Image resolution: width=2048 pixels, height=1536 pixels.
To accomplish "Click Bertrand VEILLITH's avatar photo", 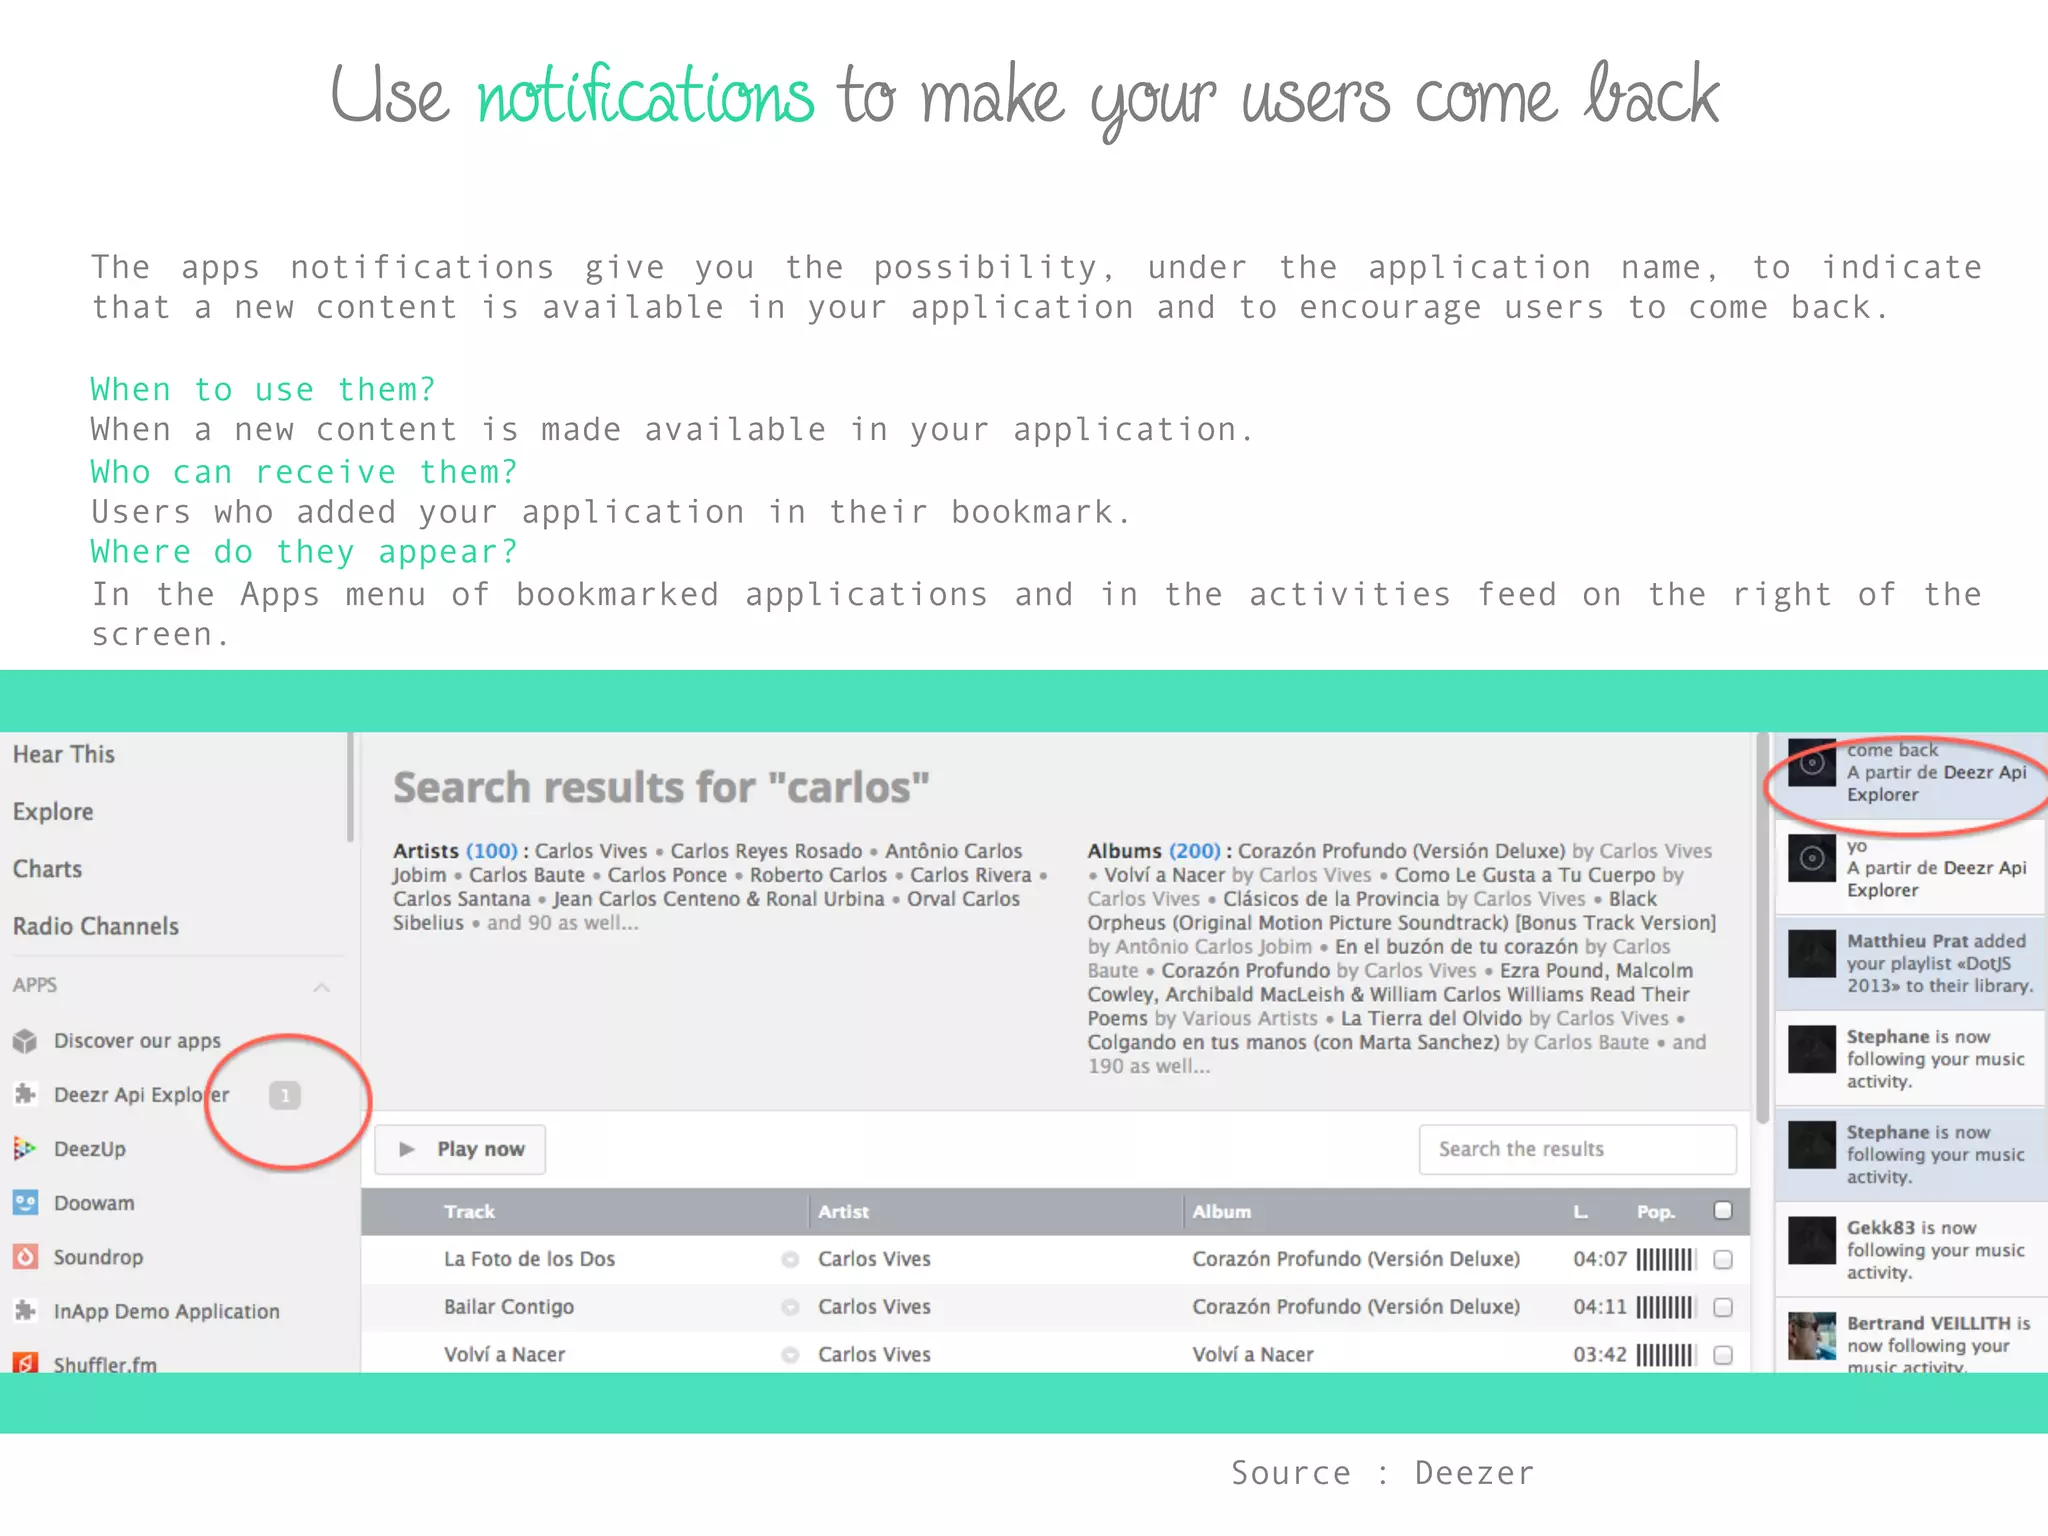I will pos(1812,1336).
